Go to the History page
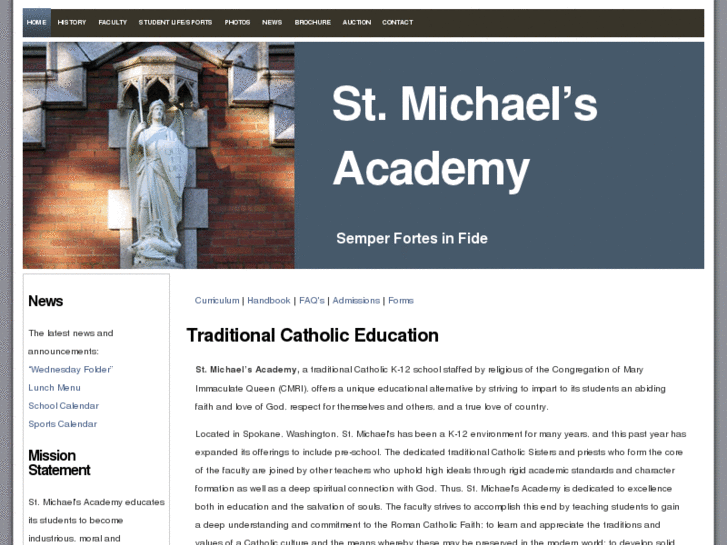Image resolution: width=727 pixels, height=545 pixels. coord(72,22)
